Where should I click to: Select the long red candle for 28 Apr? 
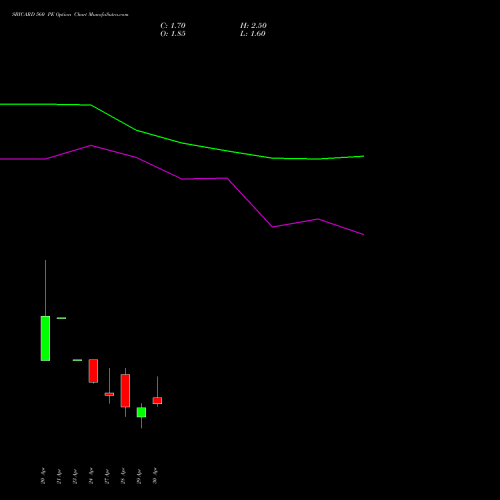point(125,390)
